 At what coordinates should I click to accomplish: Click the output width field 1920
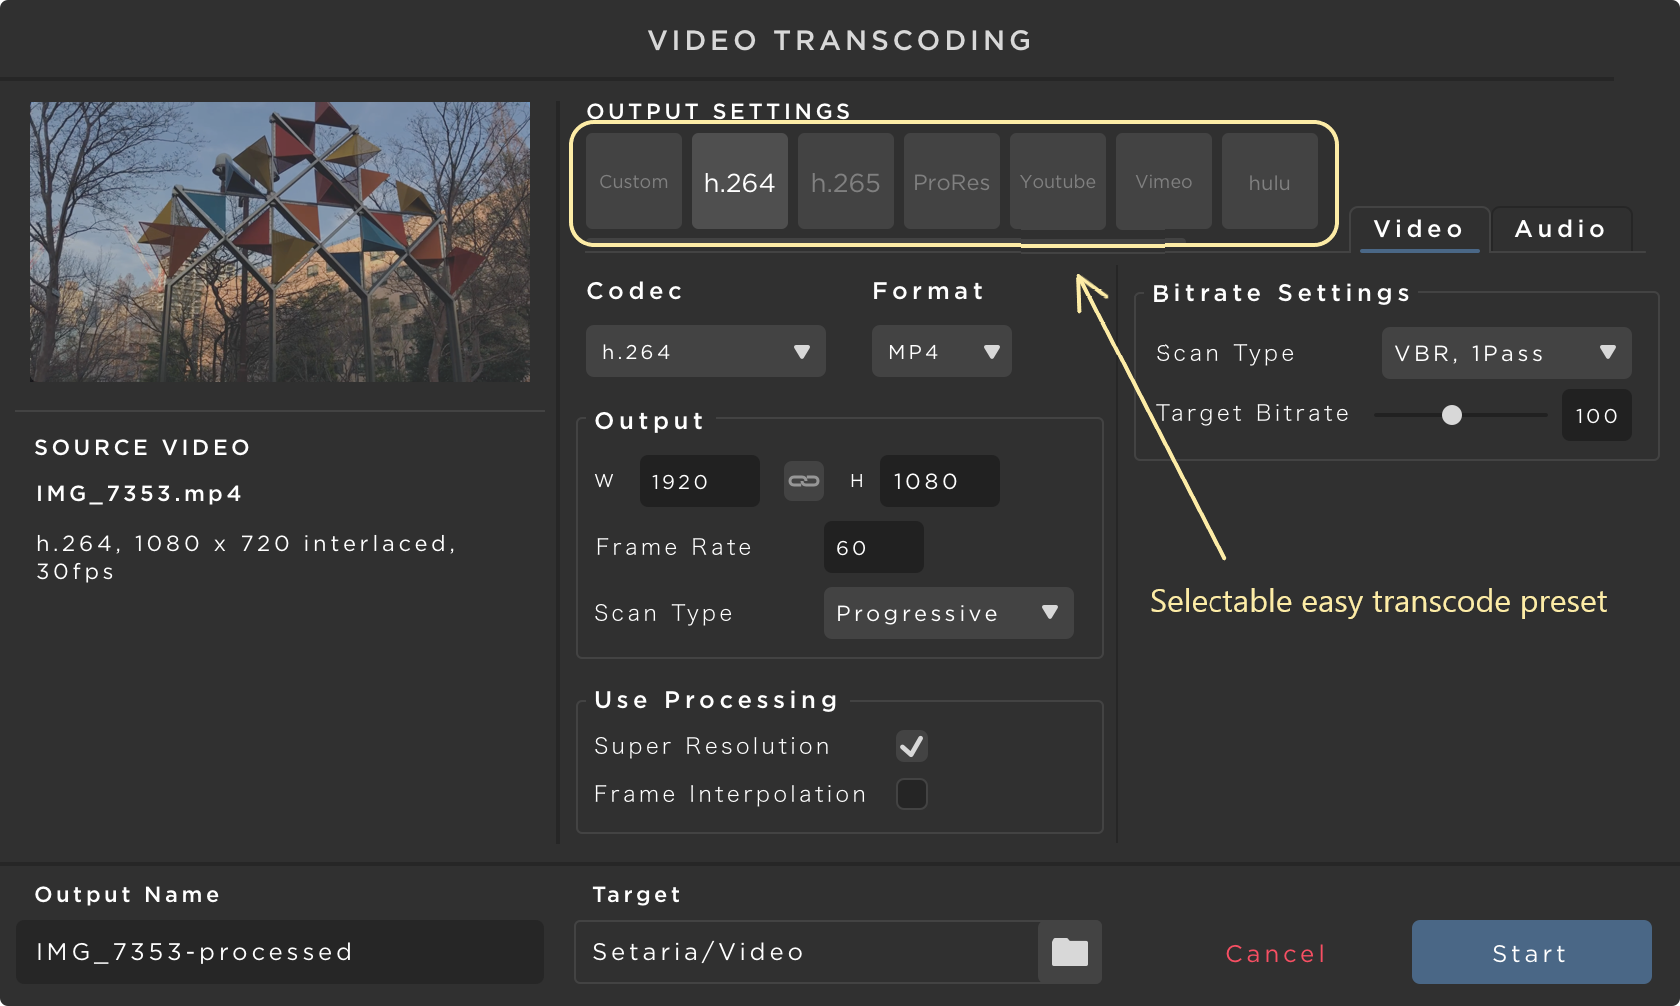700,481
